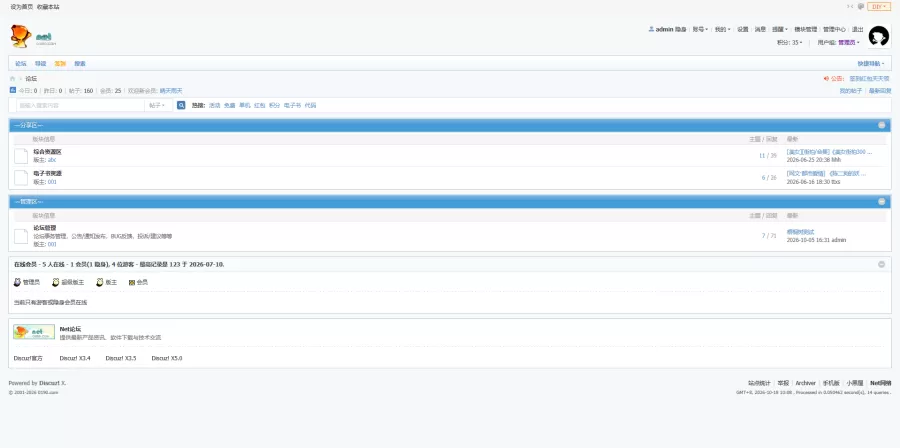Screen dimensions: 900x448
Task: Open 设置 in the user menu
Action: point(743,29)
